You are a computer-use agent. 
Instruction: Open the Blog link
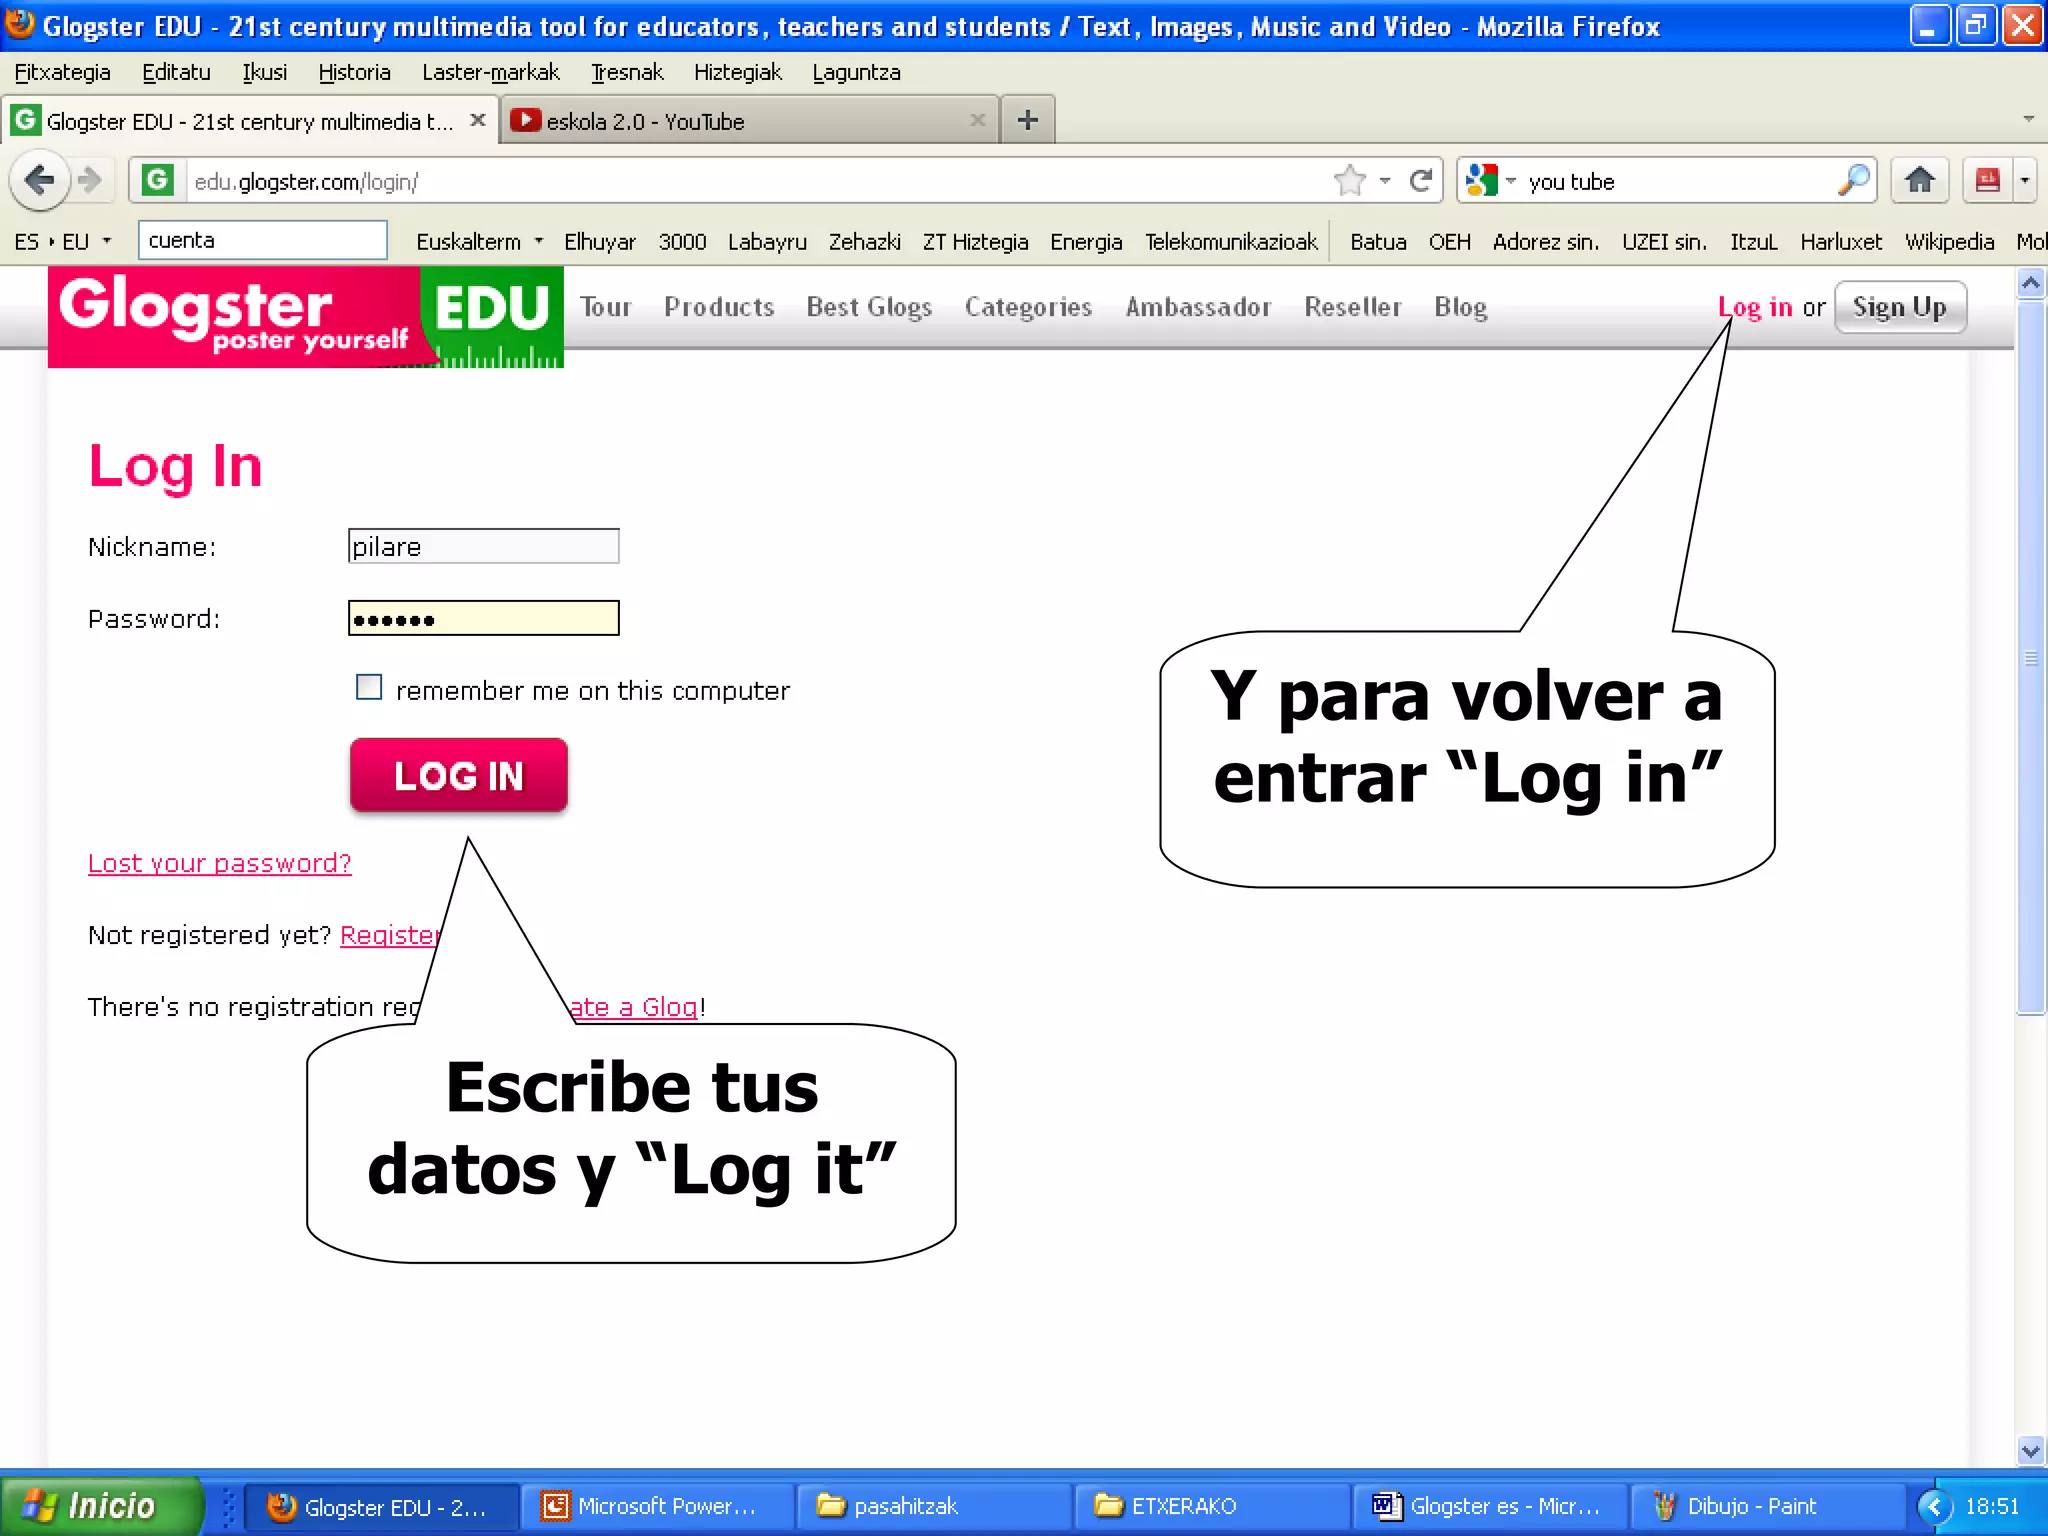1460,307
